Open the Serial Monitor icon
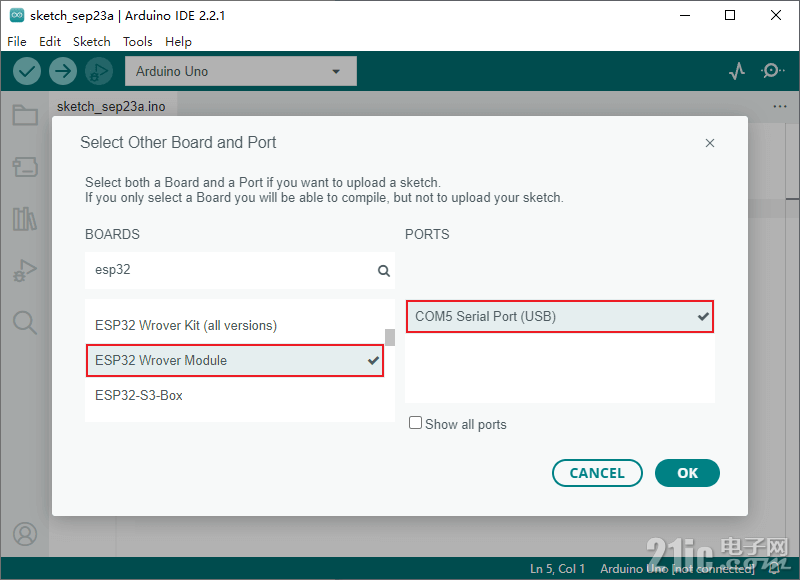Viewport: 800px width, 580px height. (772, 70)
